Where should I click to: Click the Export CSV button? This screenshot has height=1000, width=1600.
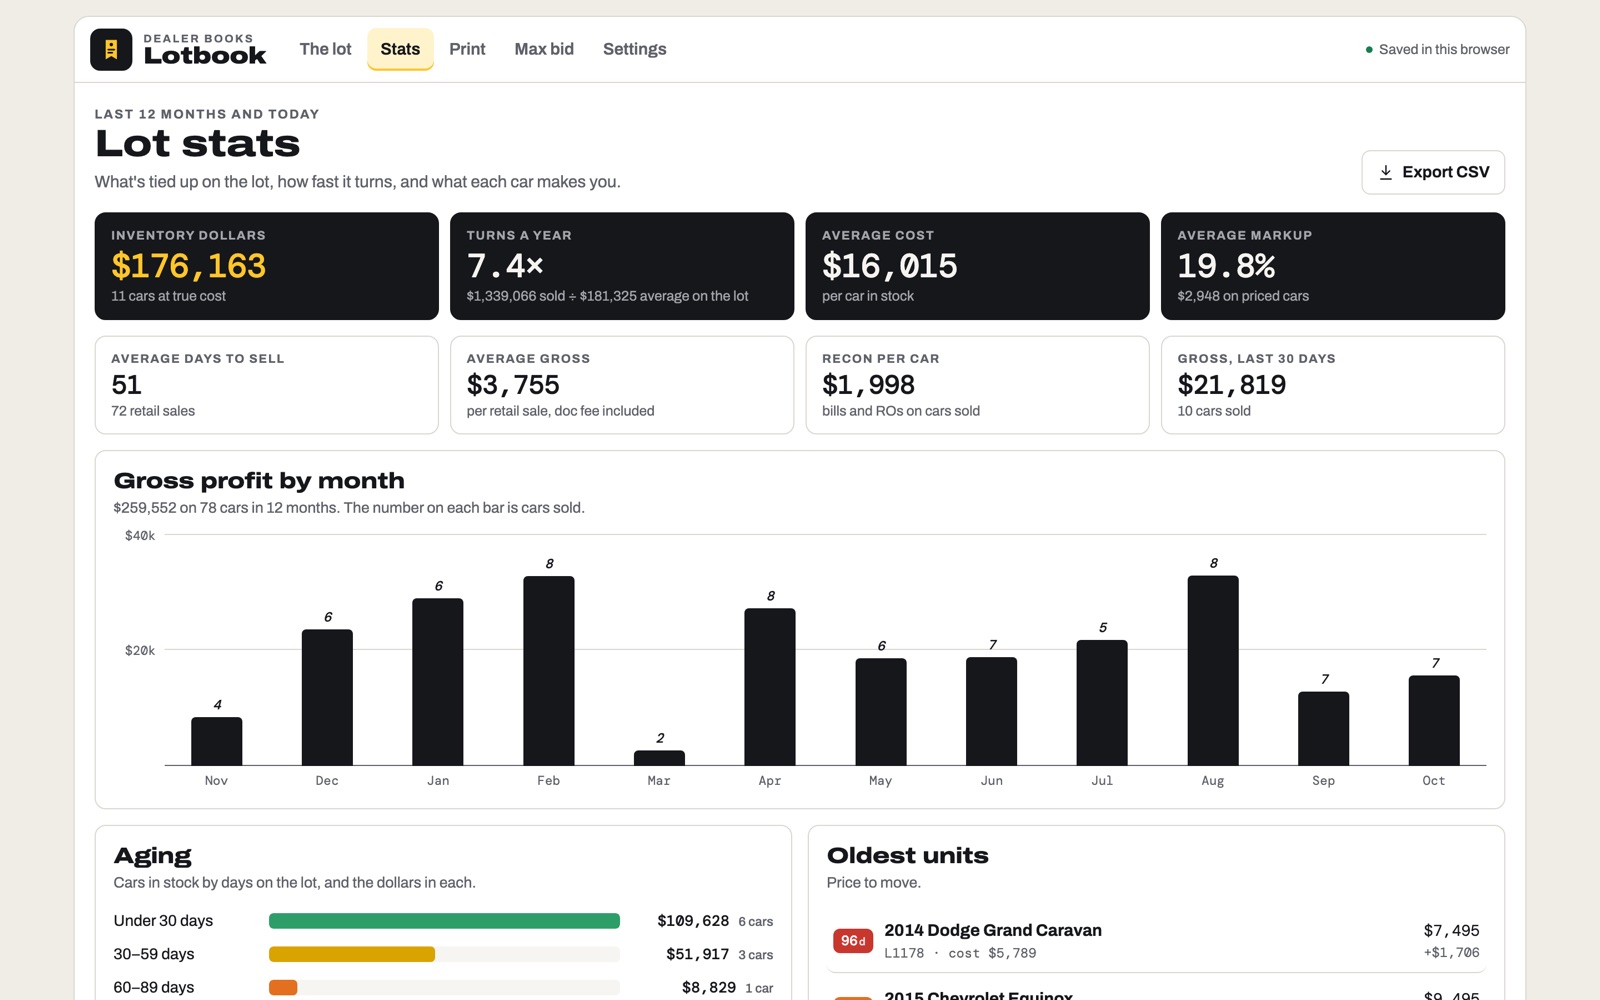1433,172
